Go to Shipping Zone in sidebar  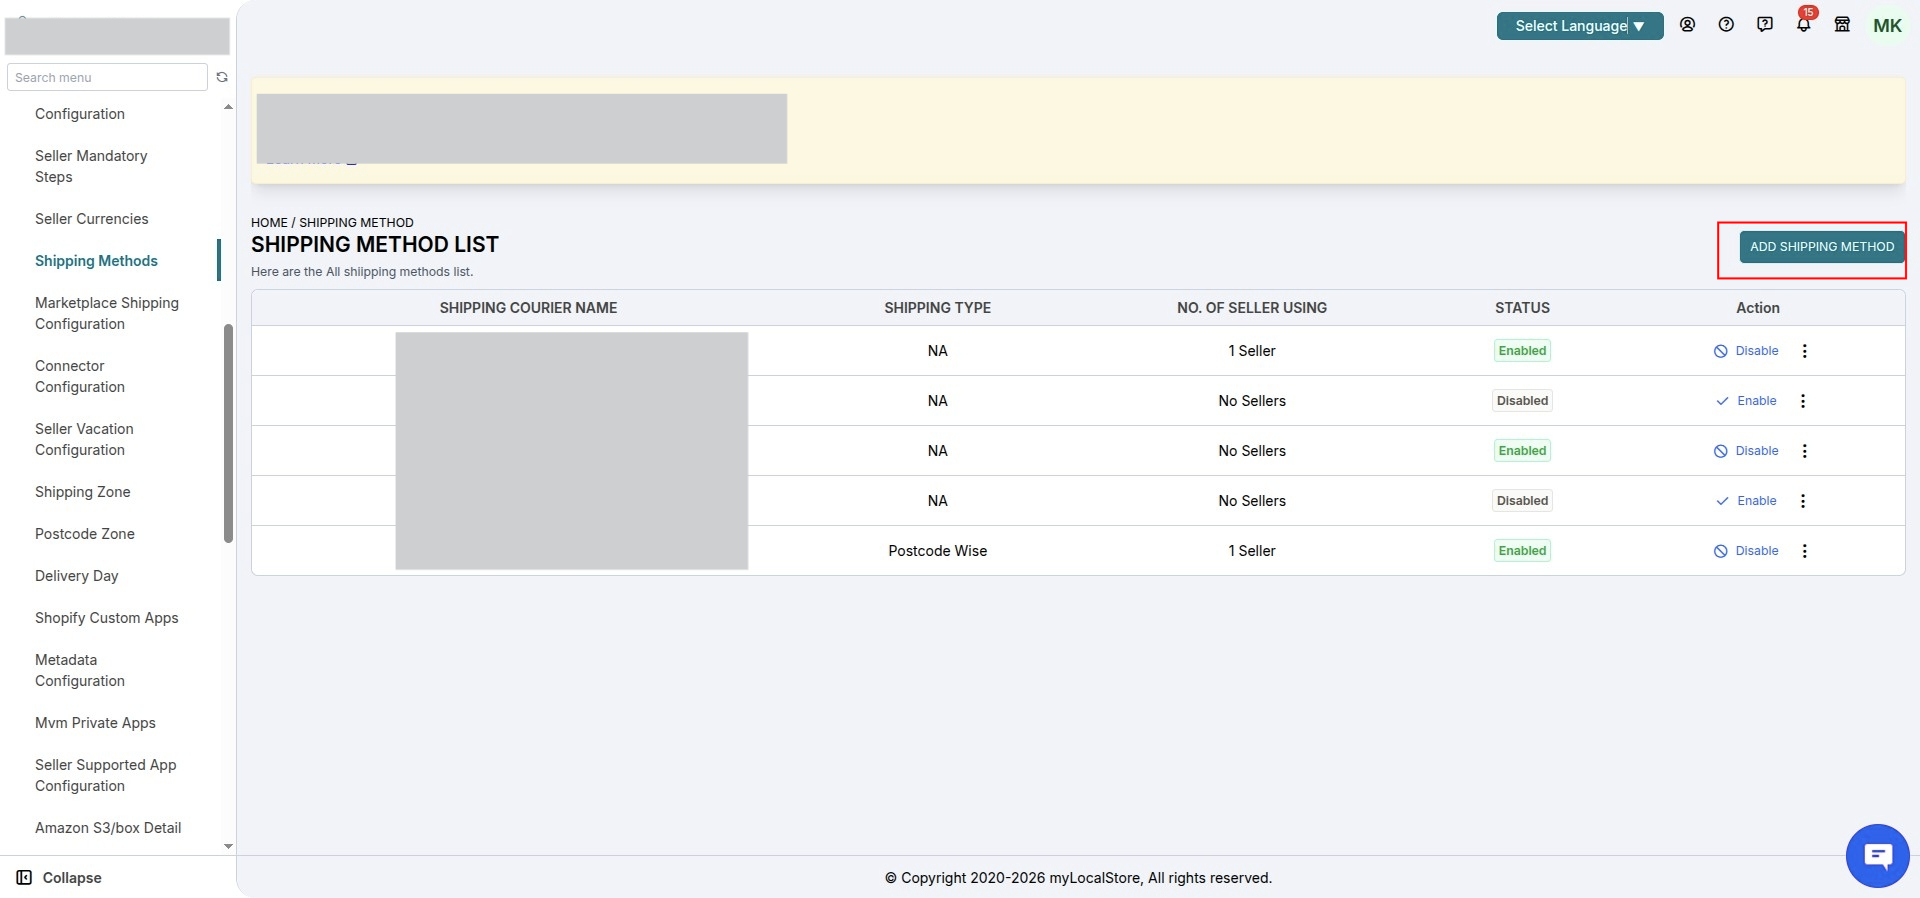83,492
